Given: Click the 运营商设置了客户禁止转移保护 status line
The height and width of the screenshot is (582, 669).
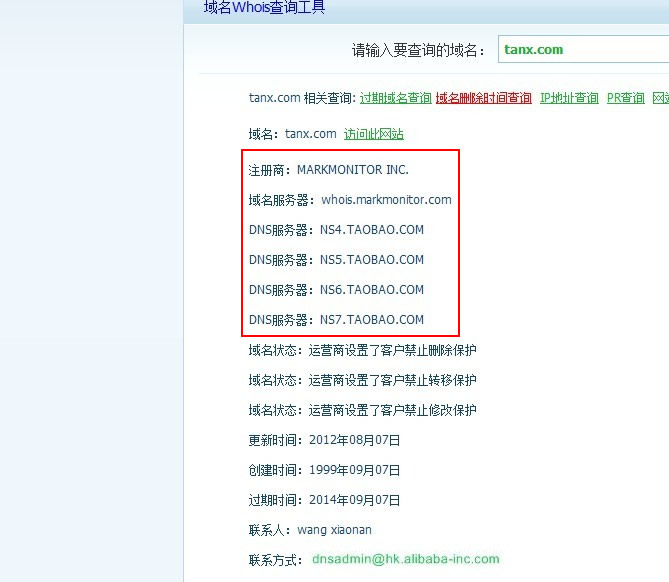Looking at the screenshot, I should point(393,380).
